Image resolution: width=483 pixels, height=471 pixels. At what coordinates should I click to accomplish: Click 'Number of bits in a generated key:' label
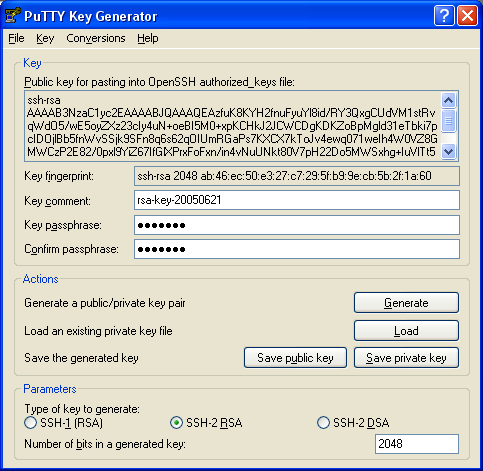pos(105,444)
